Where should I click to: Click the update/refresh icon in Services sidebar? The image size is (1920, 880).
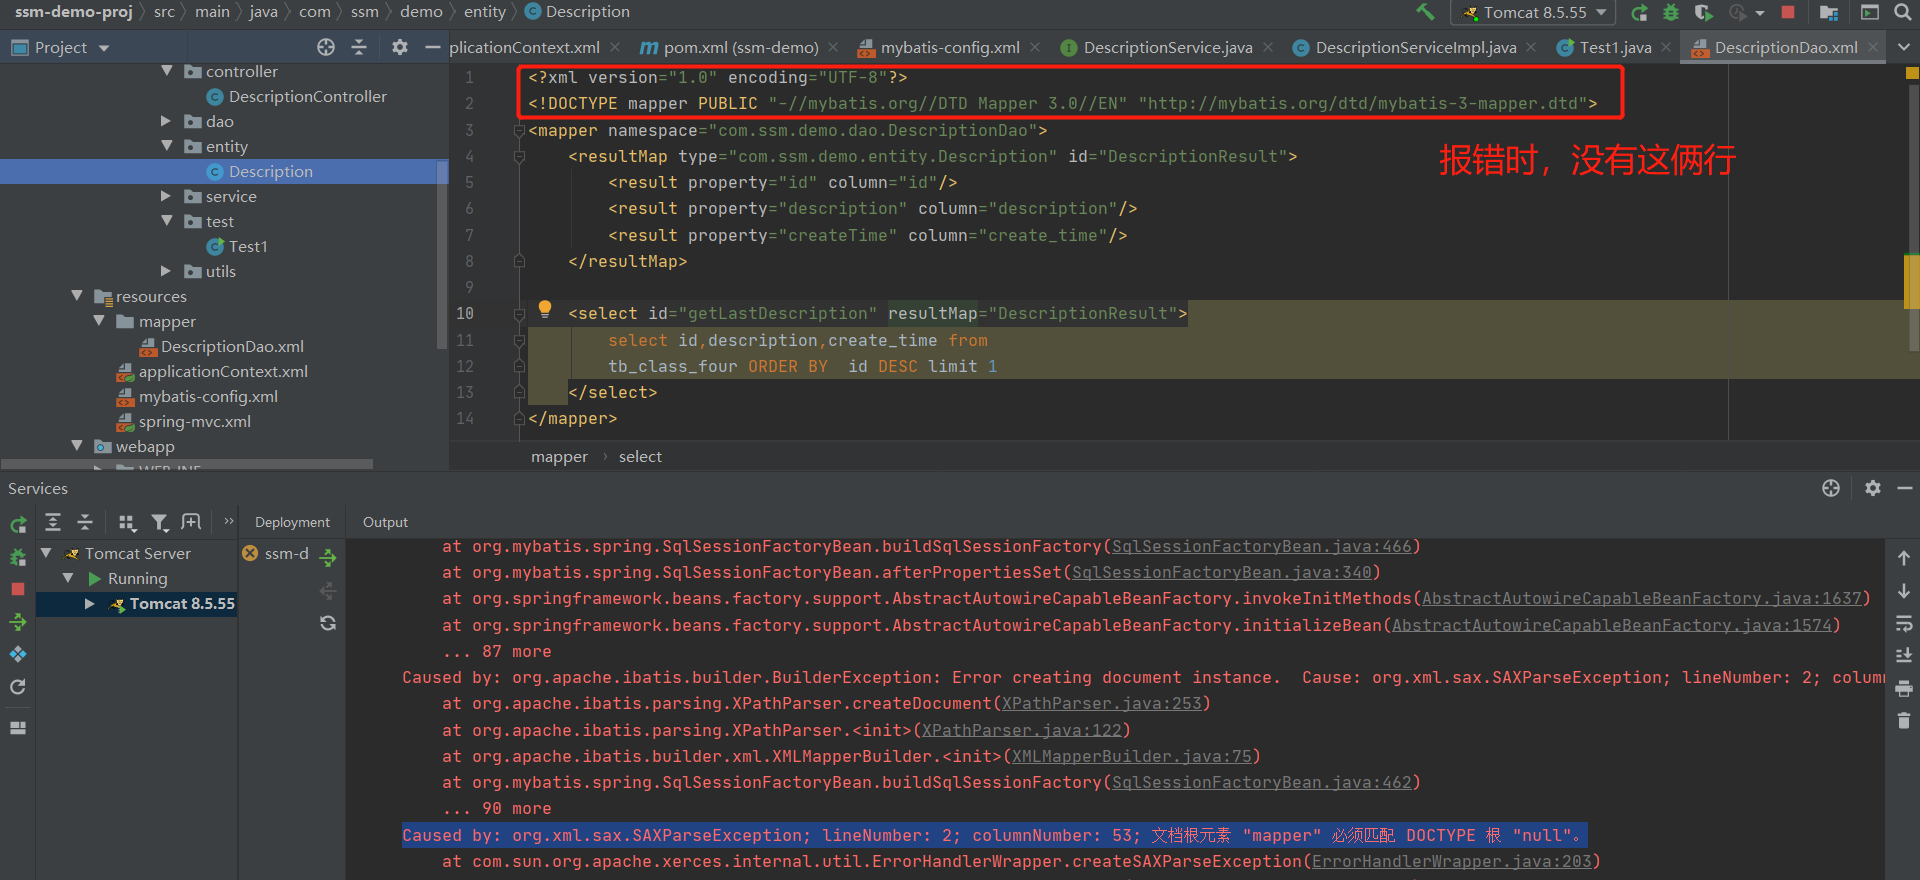(x=18, y=687)
